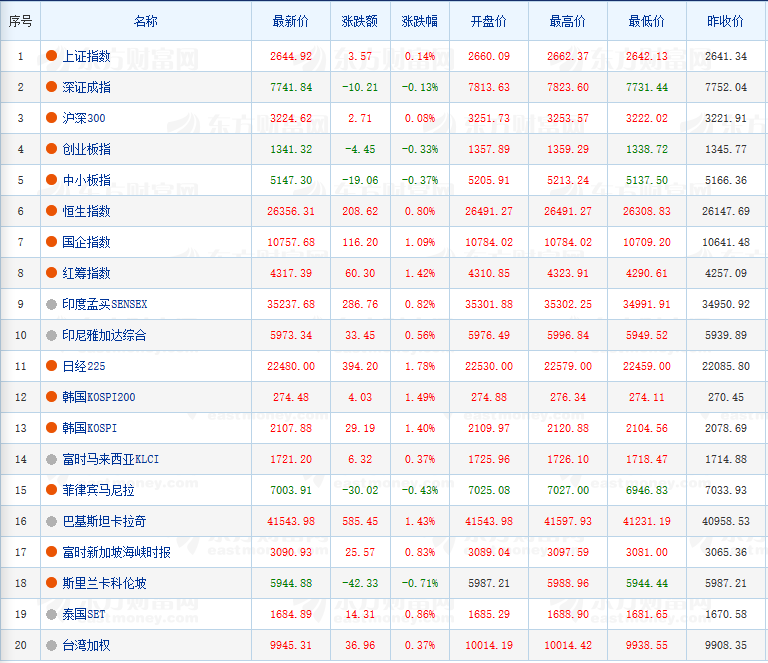Open the 斯里兰卡科伦坡 link
The width and height of the screenshot is (768, 663).
pyautogui.click(x=104, y=583)
